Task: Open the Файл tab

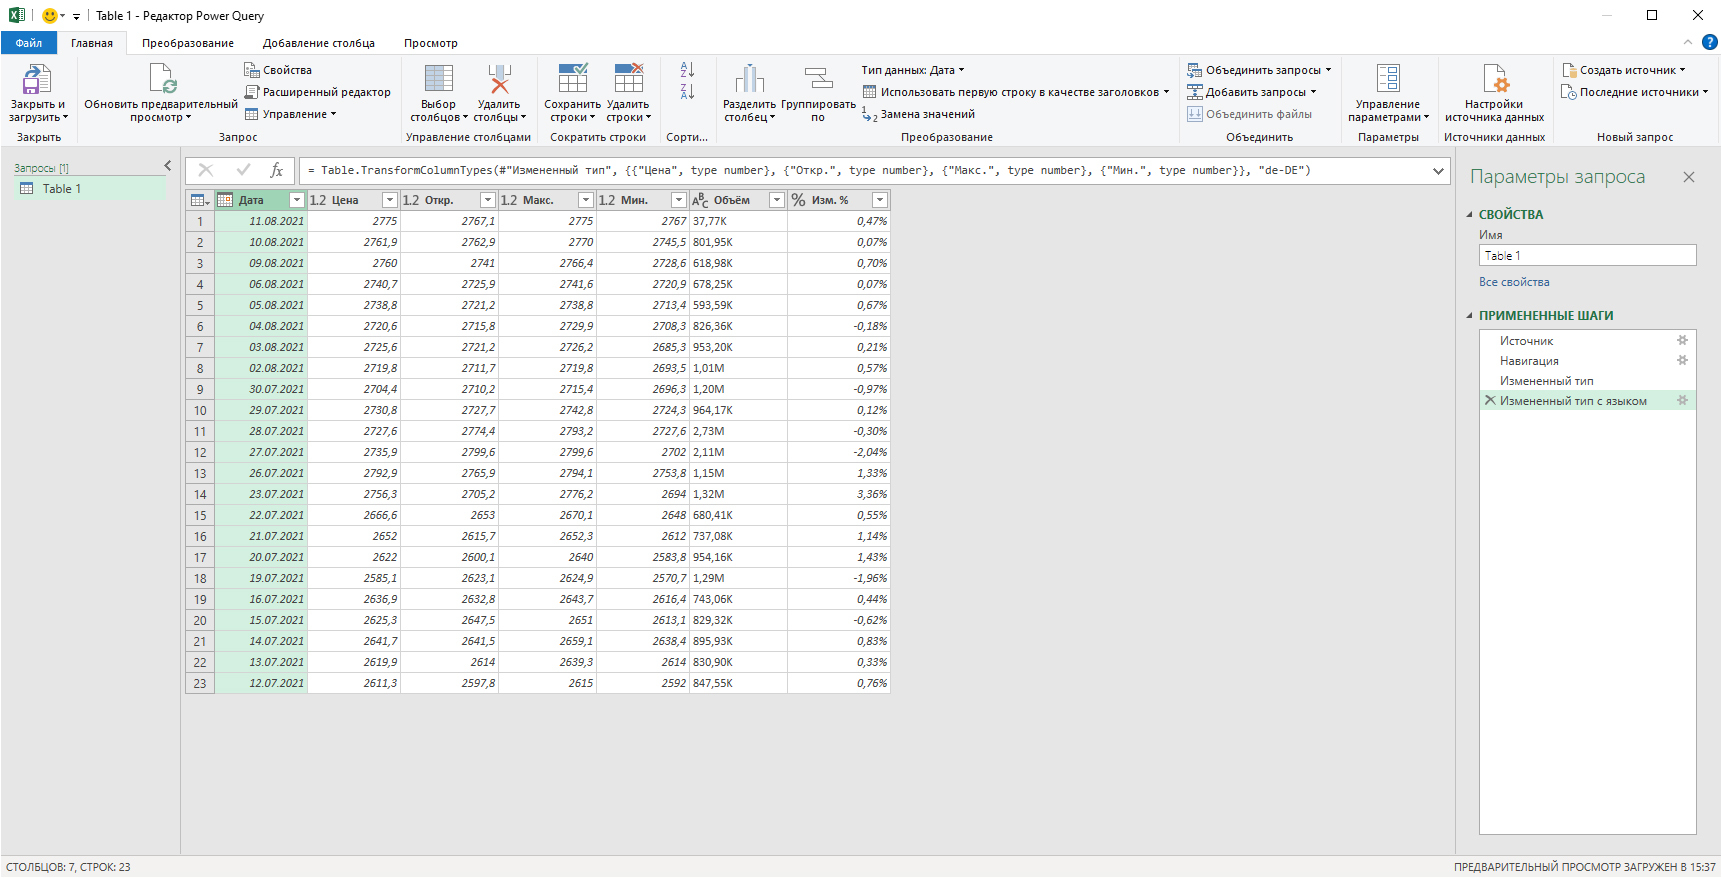Action: 29,43
